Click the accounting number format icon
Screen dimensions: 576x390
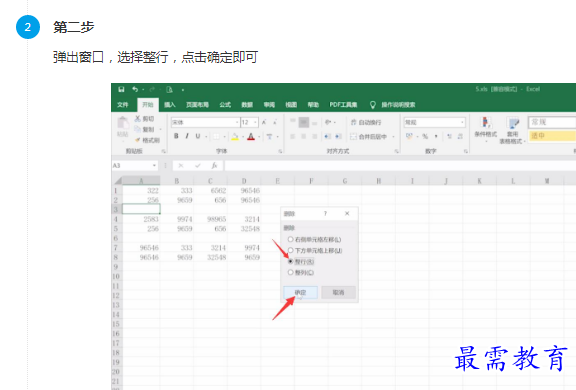click(409, 136)
